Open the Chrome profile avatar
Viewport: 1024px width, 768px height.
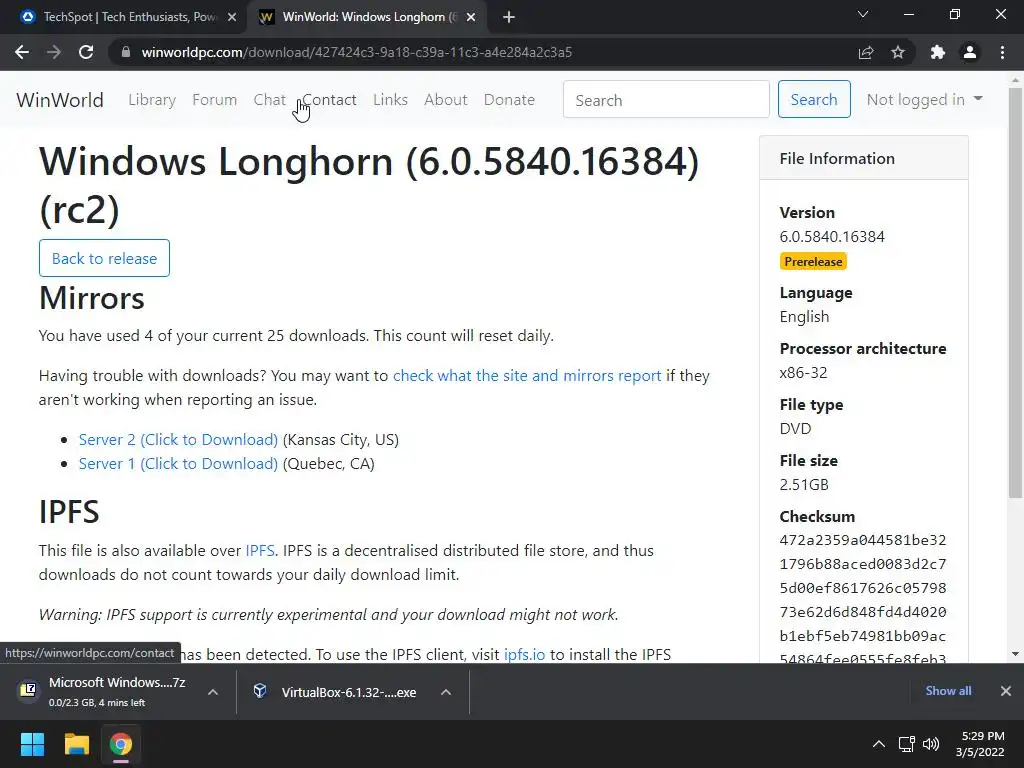[970, 52]
